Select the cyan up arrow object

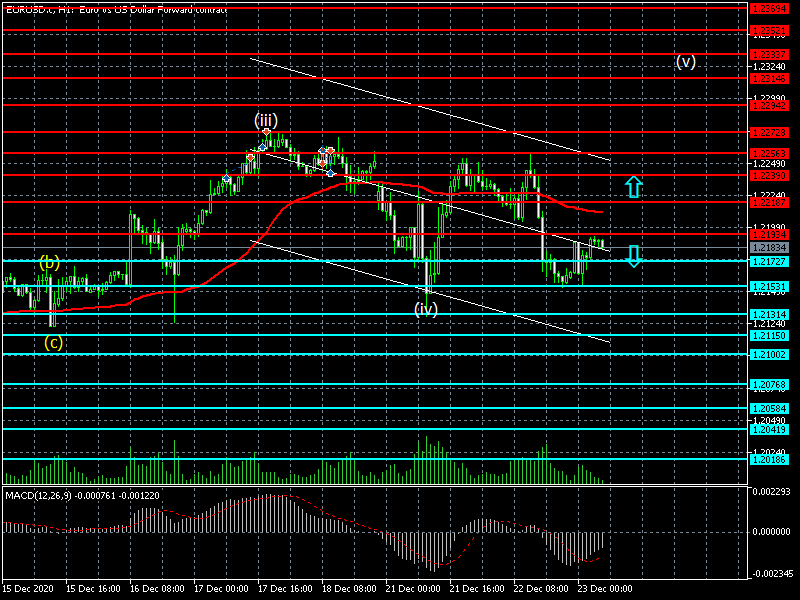click(634, 187)
